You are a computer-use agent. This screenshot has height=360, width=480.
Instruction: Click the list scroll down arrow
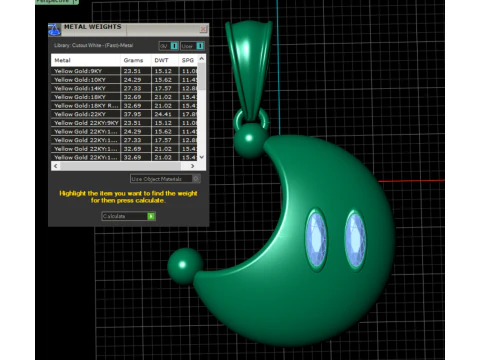[x=202, y=157]
